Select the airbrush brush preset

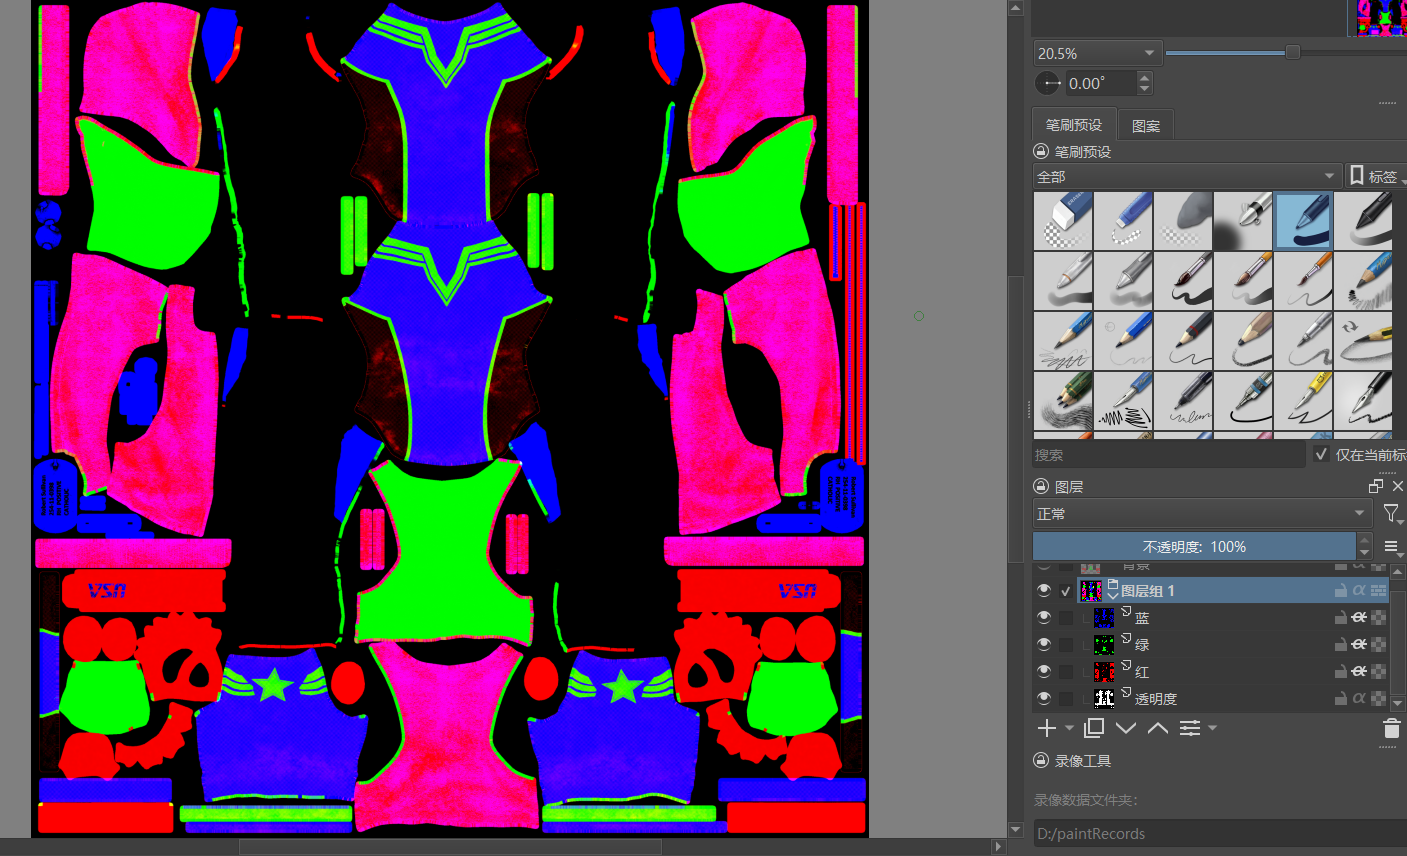click(1243, 221)
